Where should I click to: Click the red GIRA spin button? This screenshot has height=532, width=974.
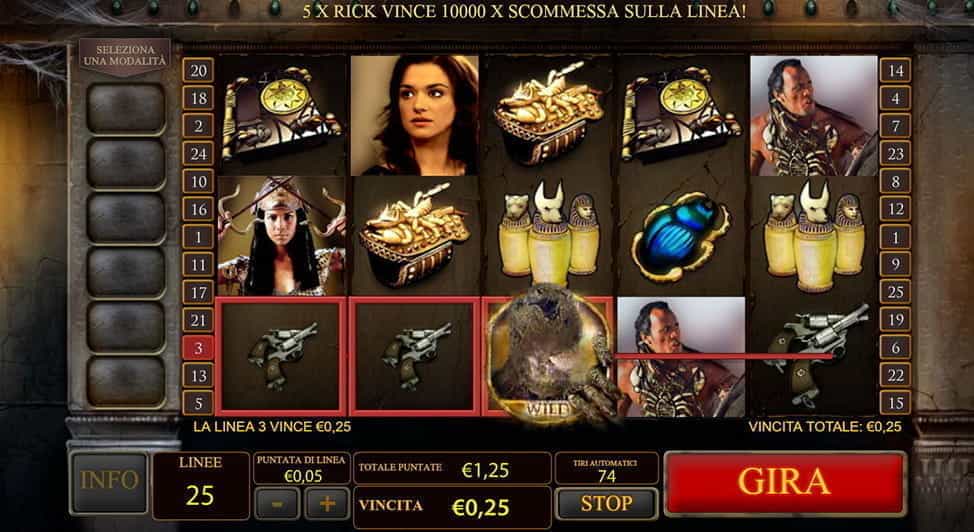point(785,483)
